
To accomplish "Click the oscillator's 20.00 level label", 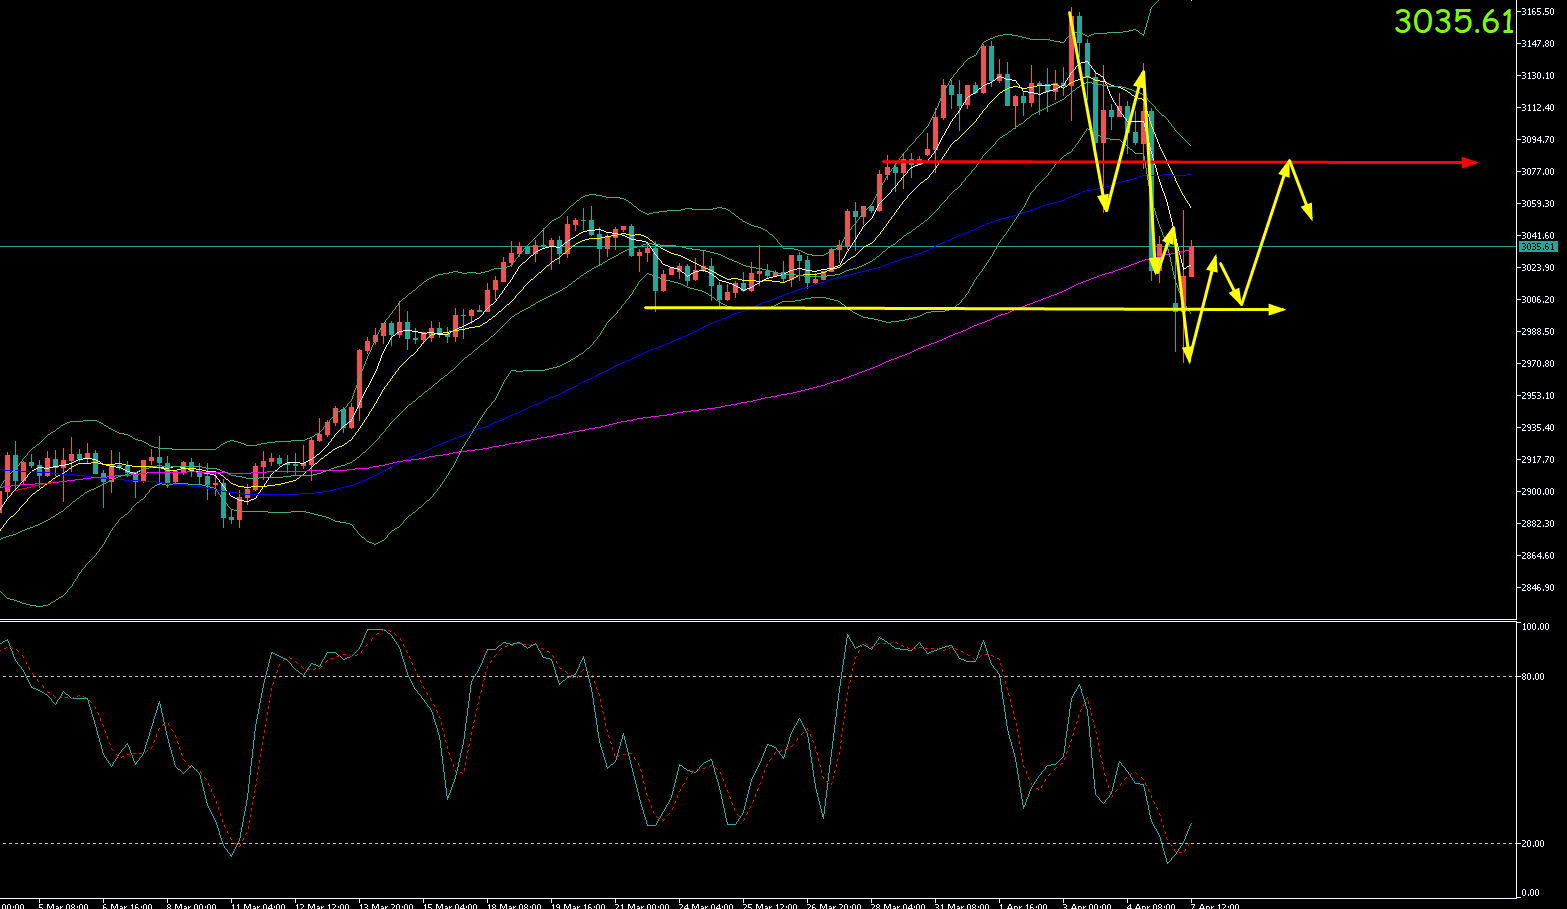I will click(1532, 844).
